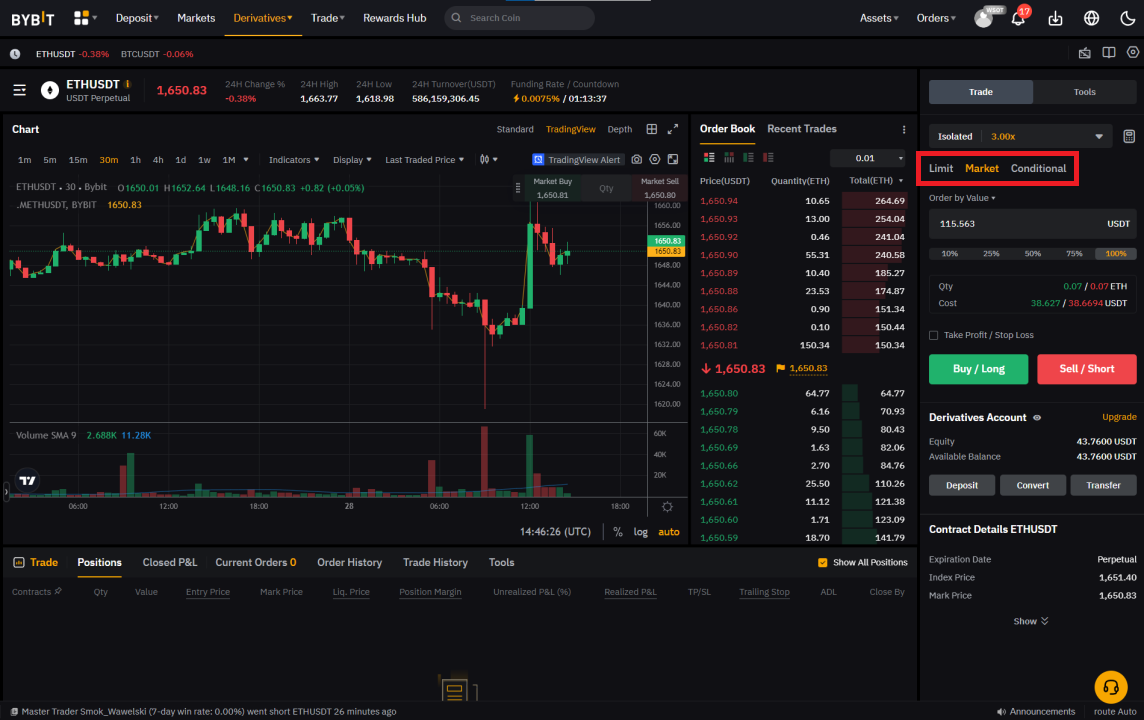Screen dimensions: 1144x720
Task: Enable Take Profit / Stop Loss checkbox
Action: [933, 335]
